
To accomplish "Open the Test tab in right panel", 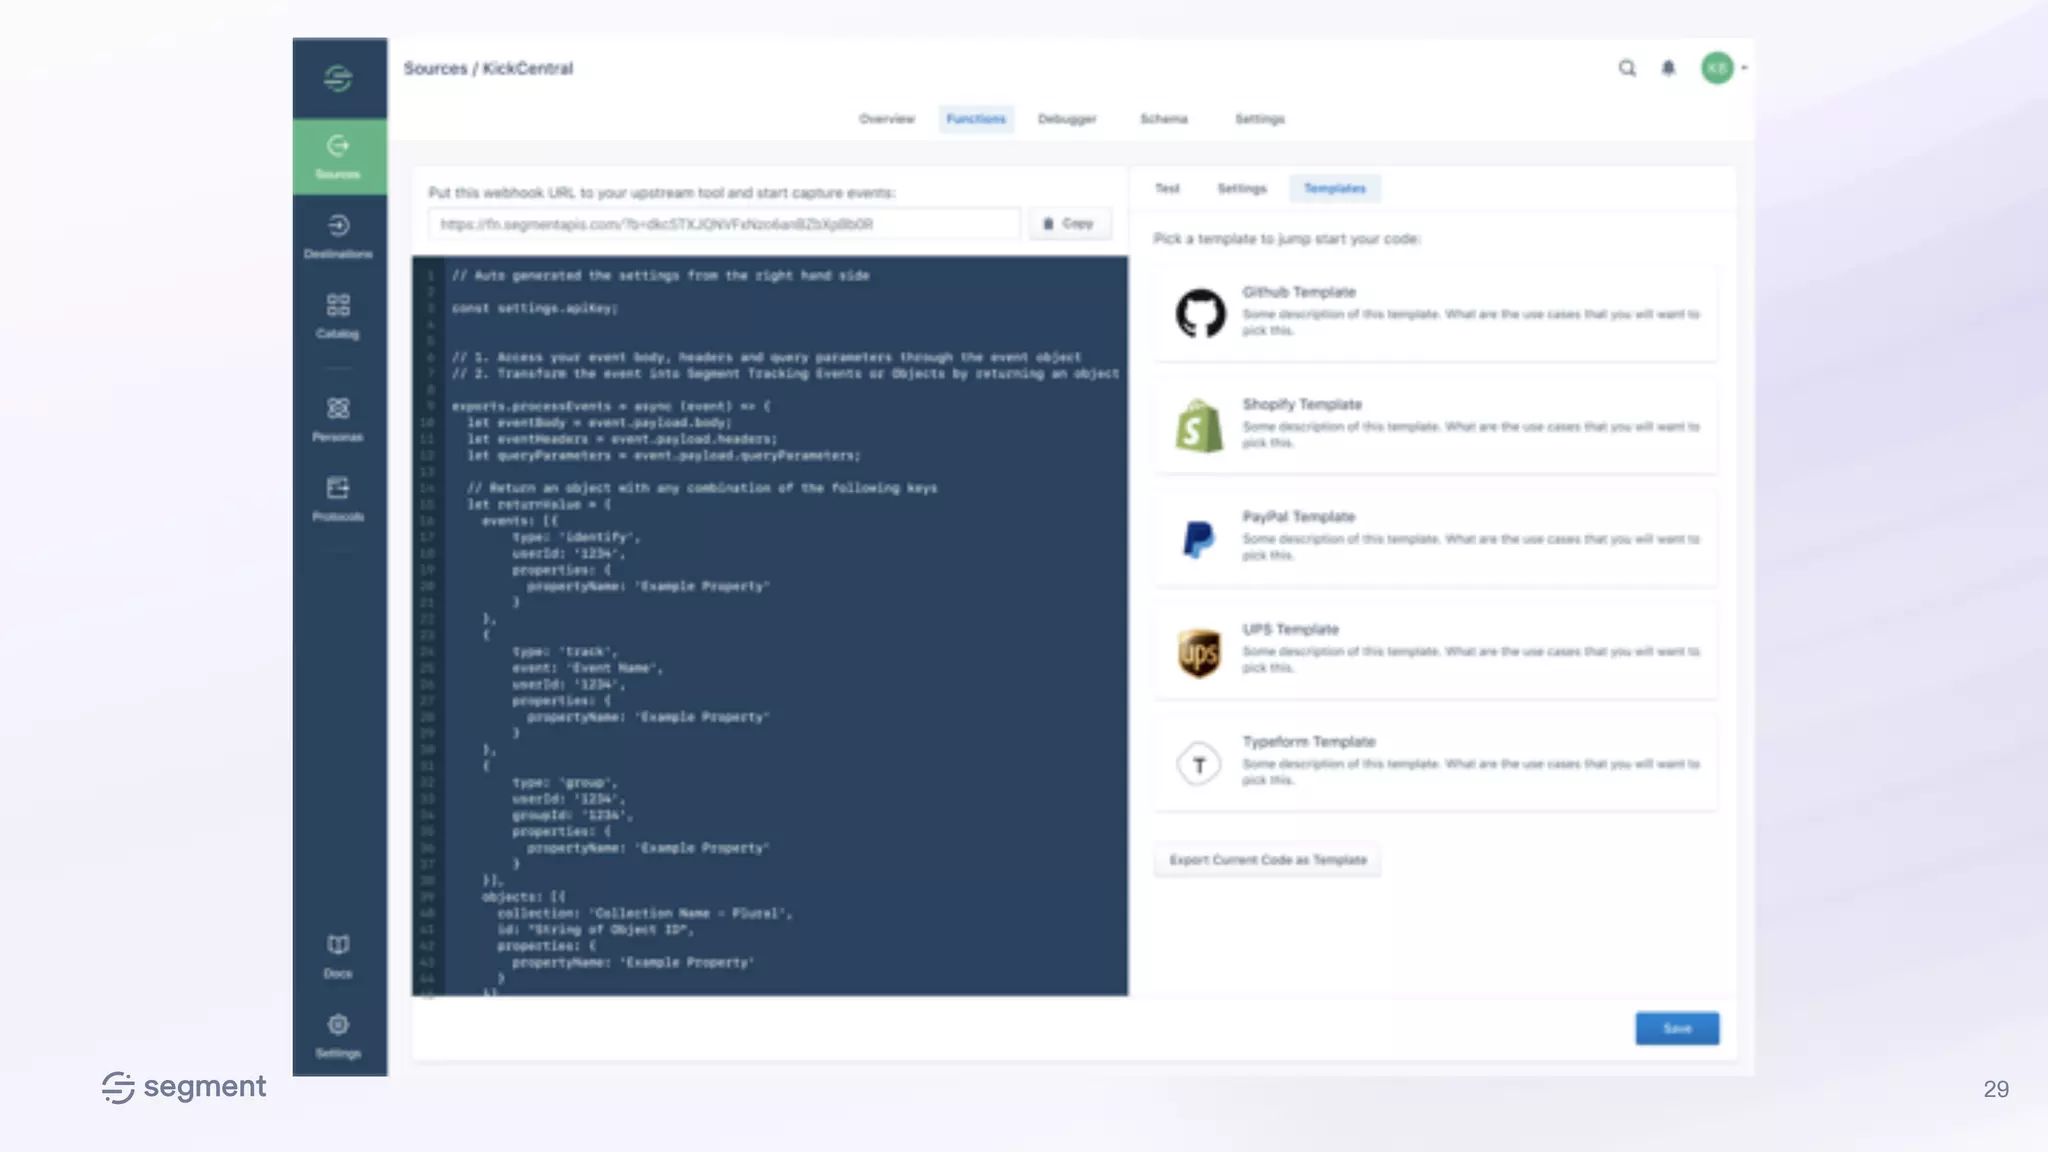I will [x=1167, y=188].
